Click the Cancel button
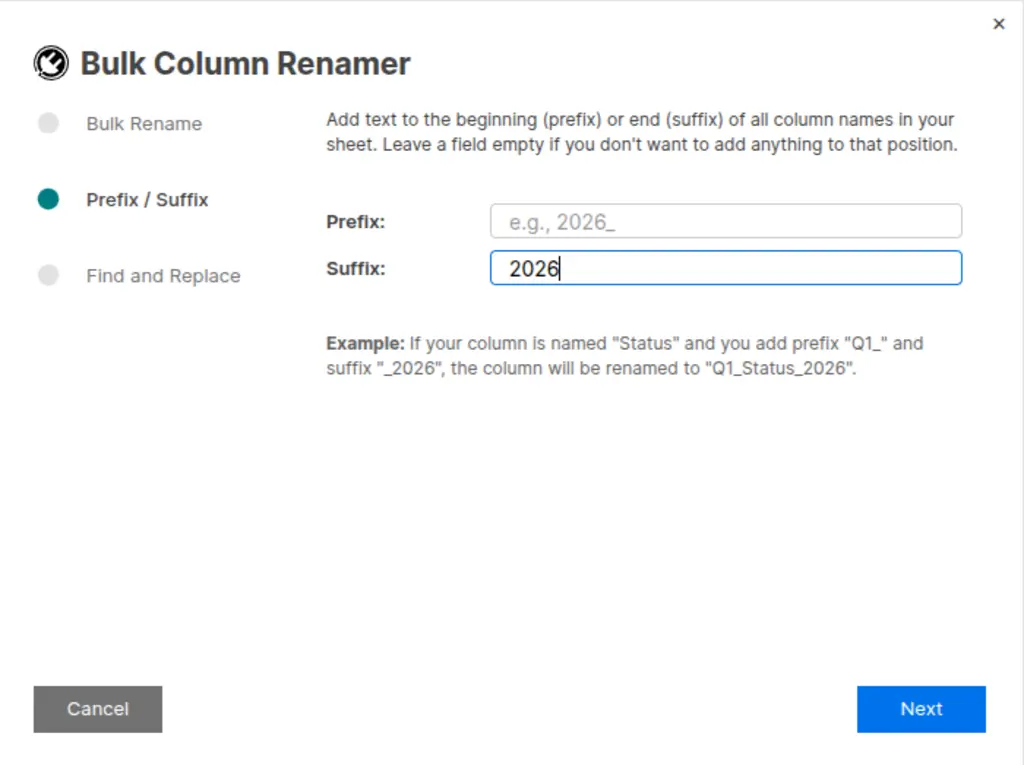1024x765 pixels. pos(98,709)
